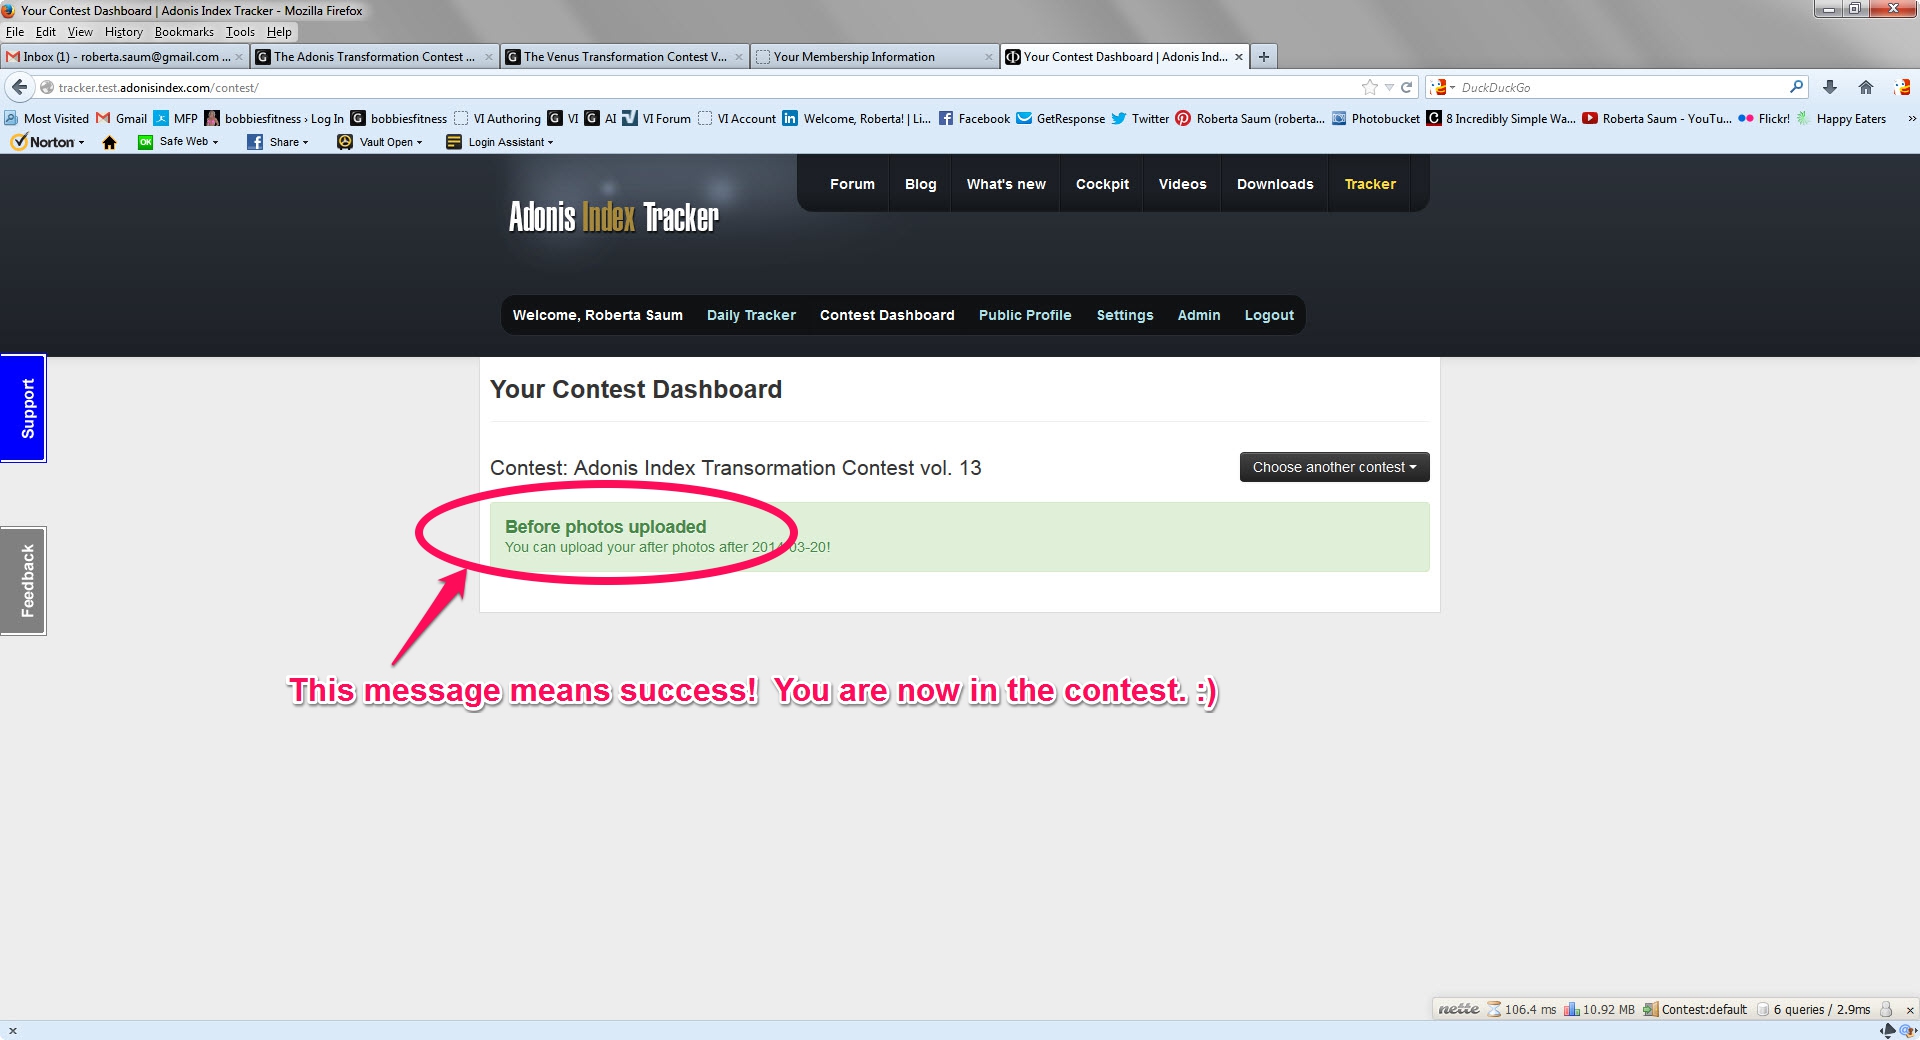Reload the page with the refresh icon

(1406, 87)
